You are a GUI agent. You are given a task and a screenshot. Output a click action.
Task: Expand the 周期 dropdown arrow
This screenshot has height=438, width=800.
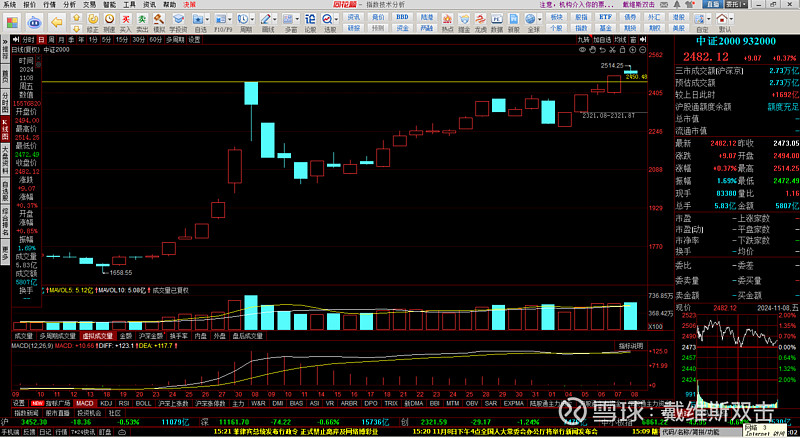(x=253, y=19)
